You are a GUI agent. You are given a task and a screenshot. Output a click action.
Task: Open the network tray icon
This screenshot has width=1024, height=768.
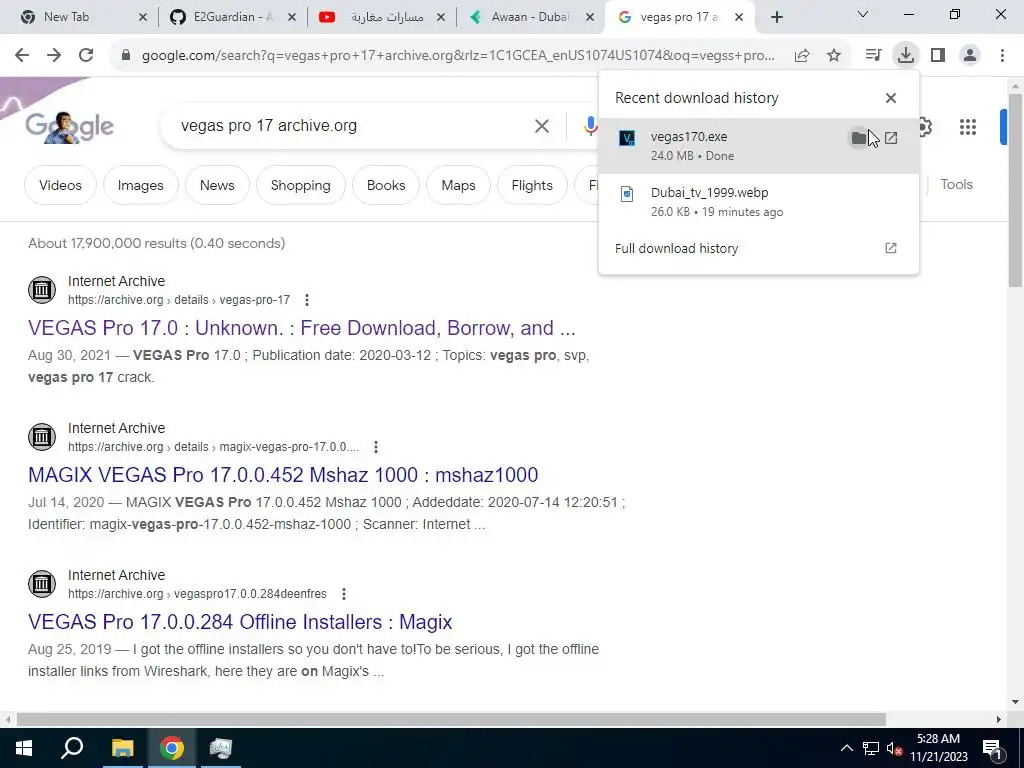(871, 748)
